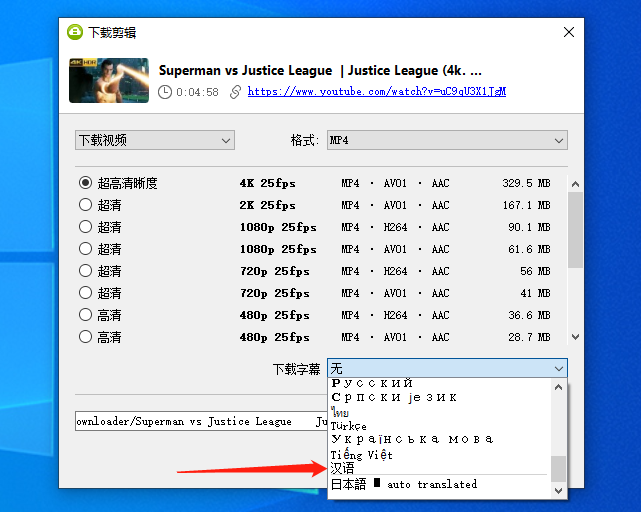Open the YouTube video URL link

tap(377, 91)
